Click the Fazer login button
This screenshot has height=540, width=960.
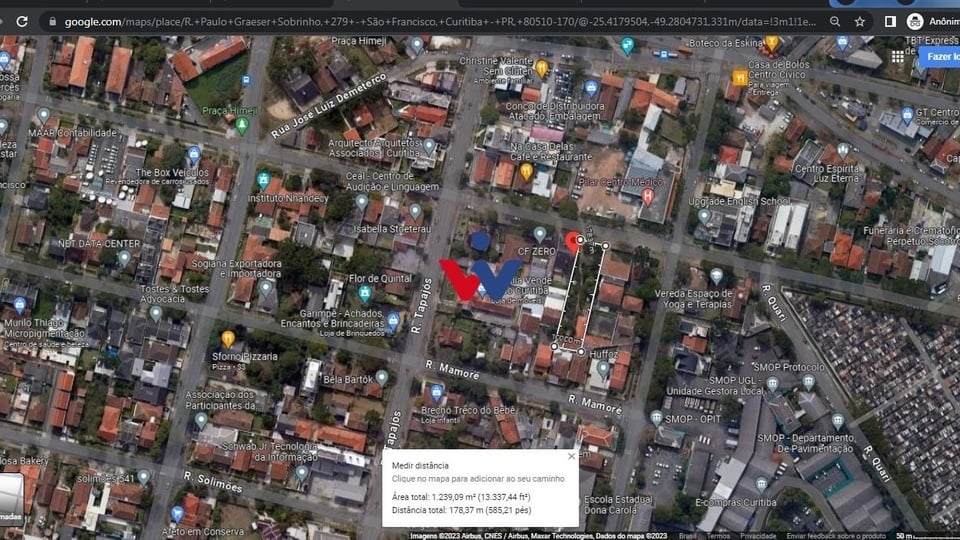pyautogui.click(x=942, y=57)
